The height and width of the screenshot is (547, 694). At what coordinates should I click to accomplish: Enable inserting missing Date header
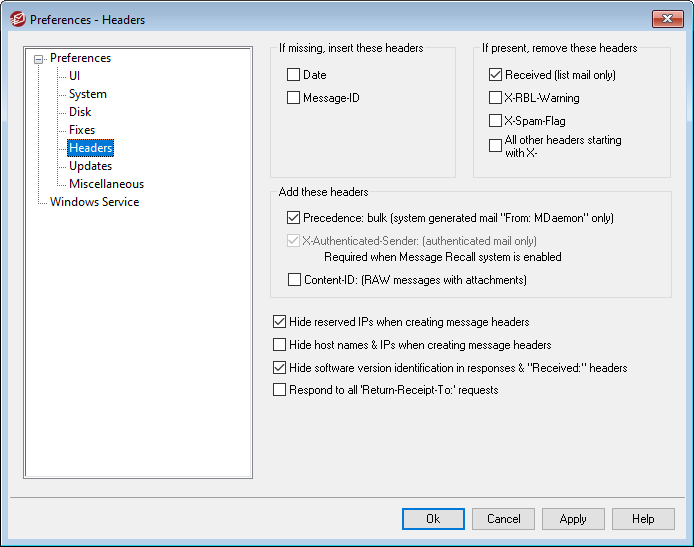pyautogui.click(x=294, y=75)
